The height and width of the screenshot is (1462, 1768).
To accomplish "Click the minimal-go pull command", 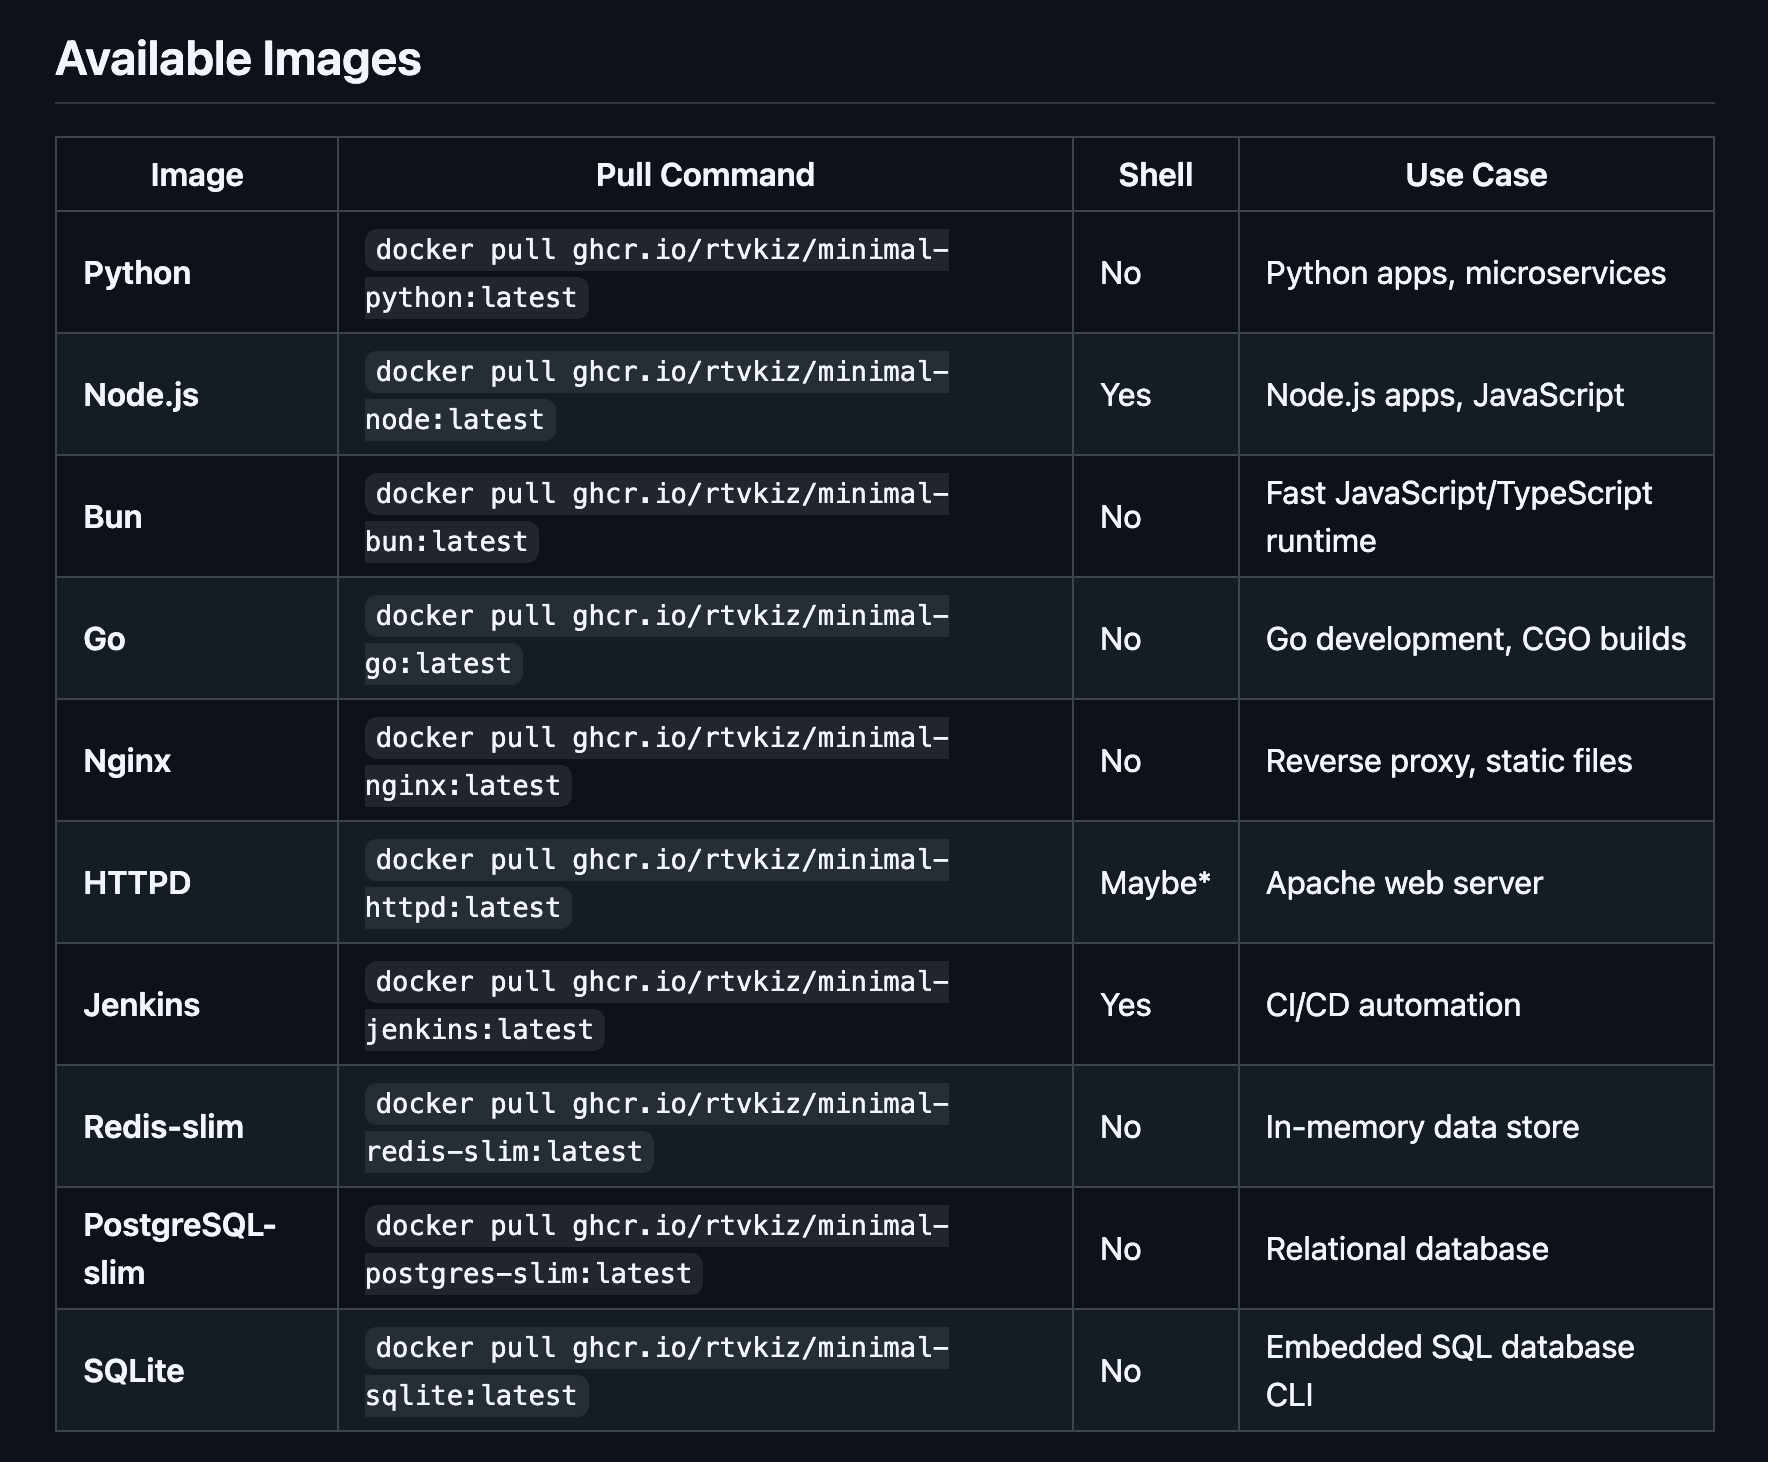I will pos(656,617).
